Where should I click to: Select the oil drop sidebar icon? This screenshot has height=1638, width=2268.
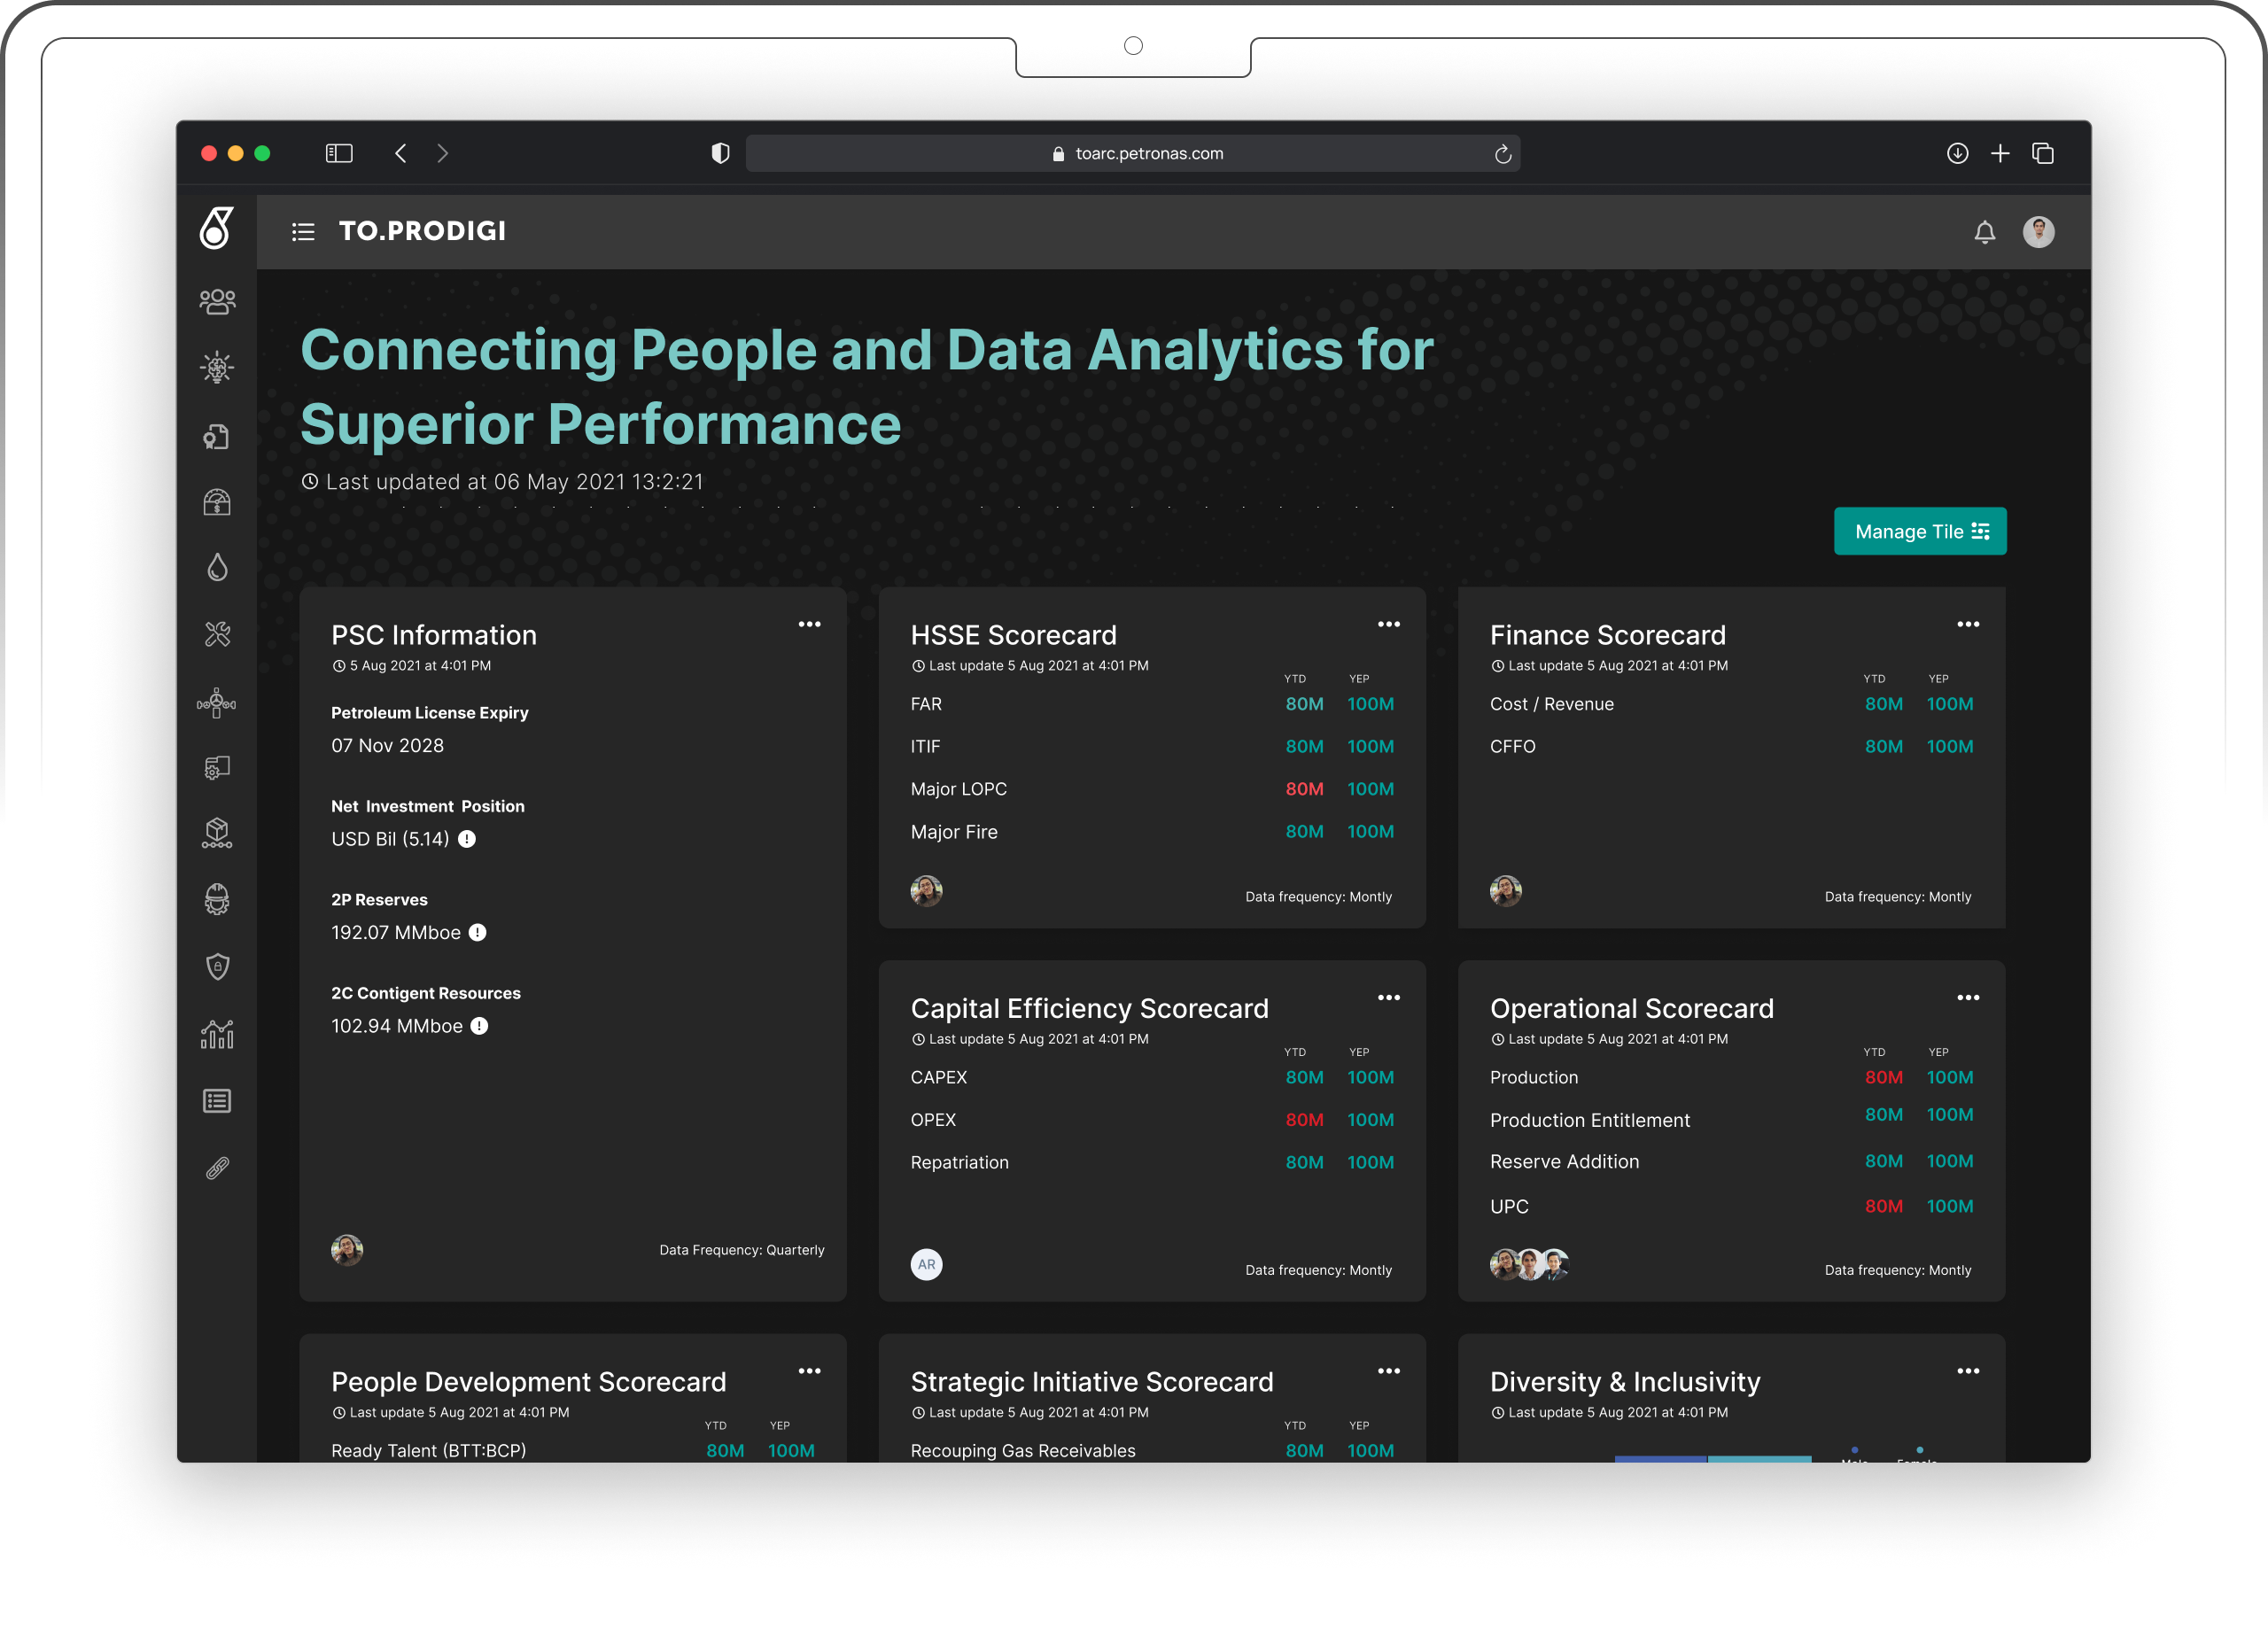(x=217, y=567)
